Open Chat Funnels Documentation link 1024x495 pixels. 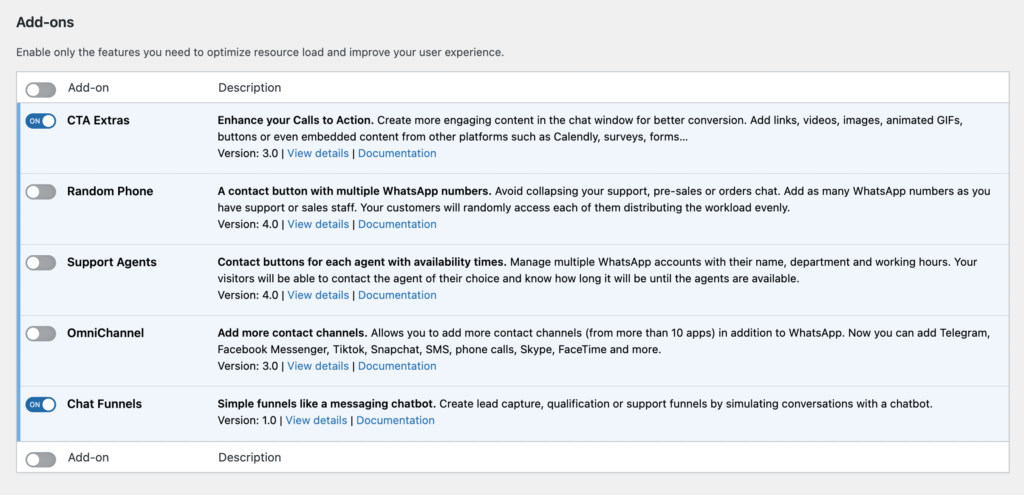click(x=395, y=421)
